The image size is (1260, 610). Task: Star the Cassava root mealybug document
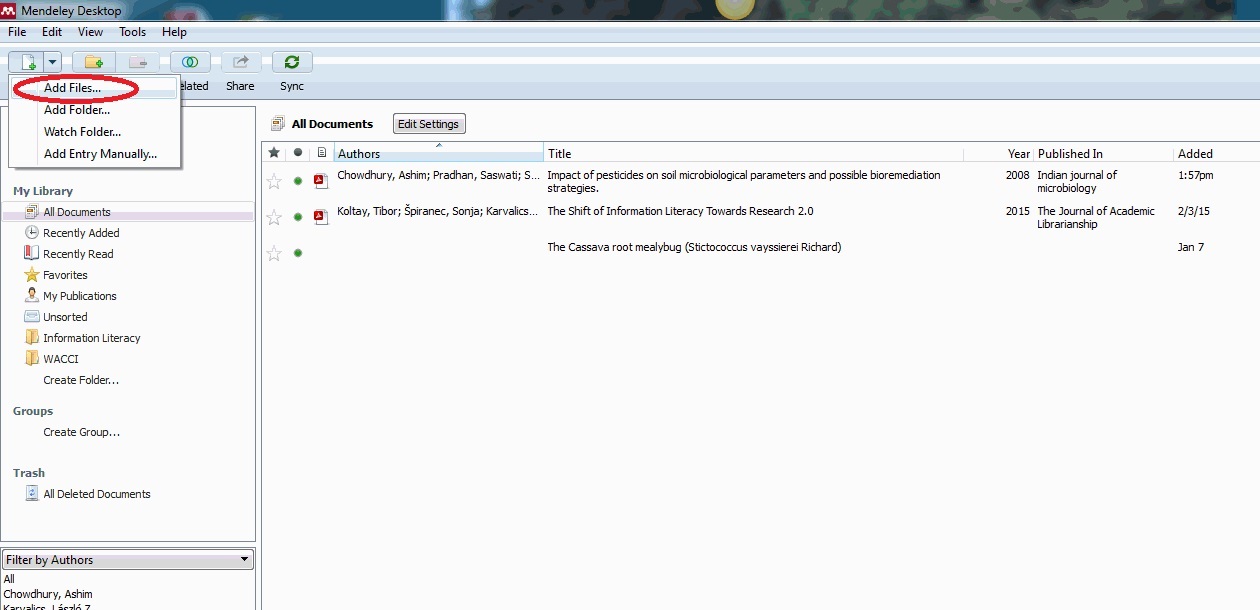pyautogui.click(x=274, y=253)
